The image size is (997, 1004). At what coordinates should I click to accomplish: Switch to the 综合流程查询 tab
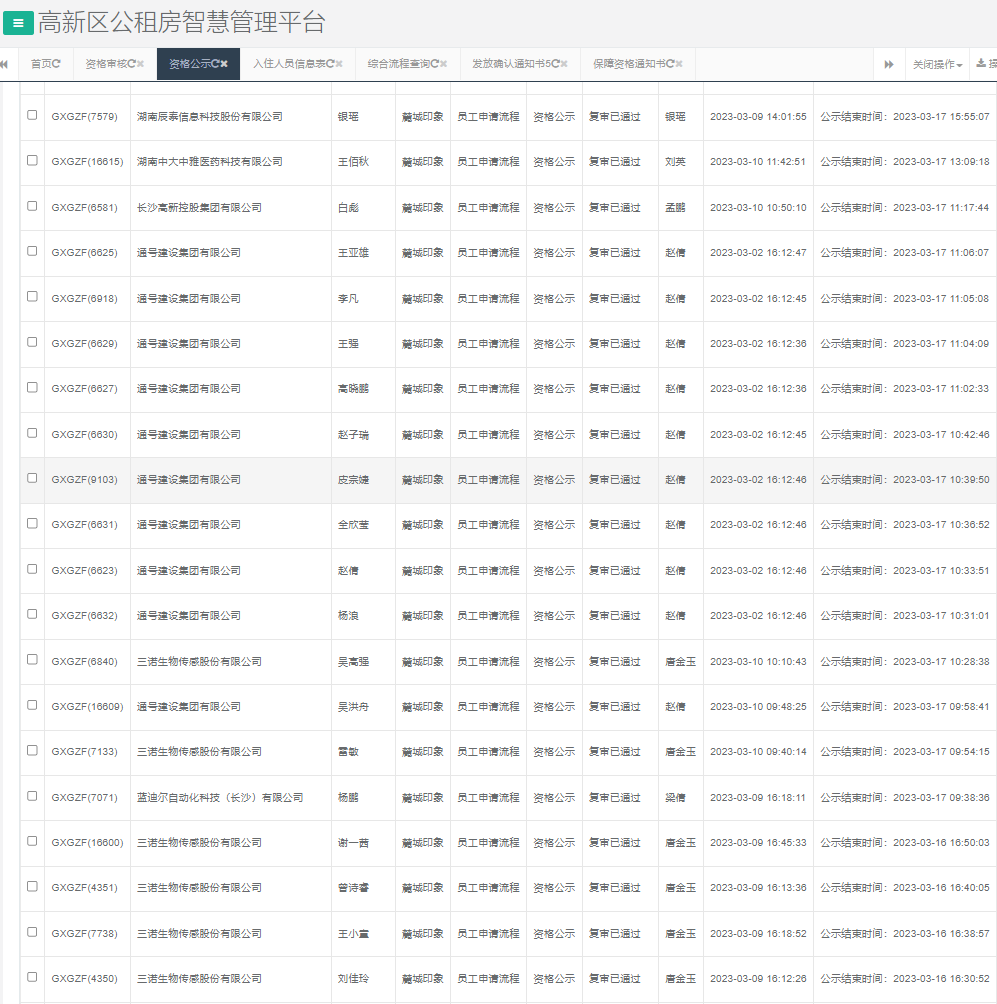pos(399,64)
